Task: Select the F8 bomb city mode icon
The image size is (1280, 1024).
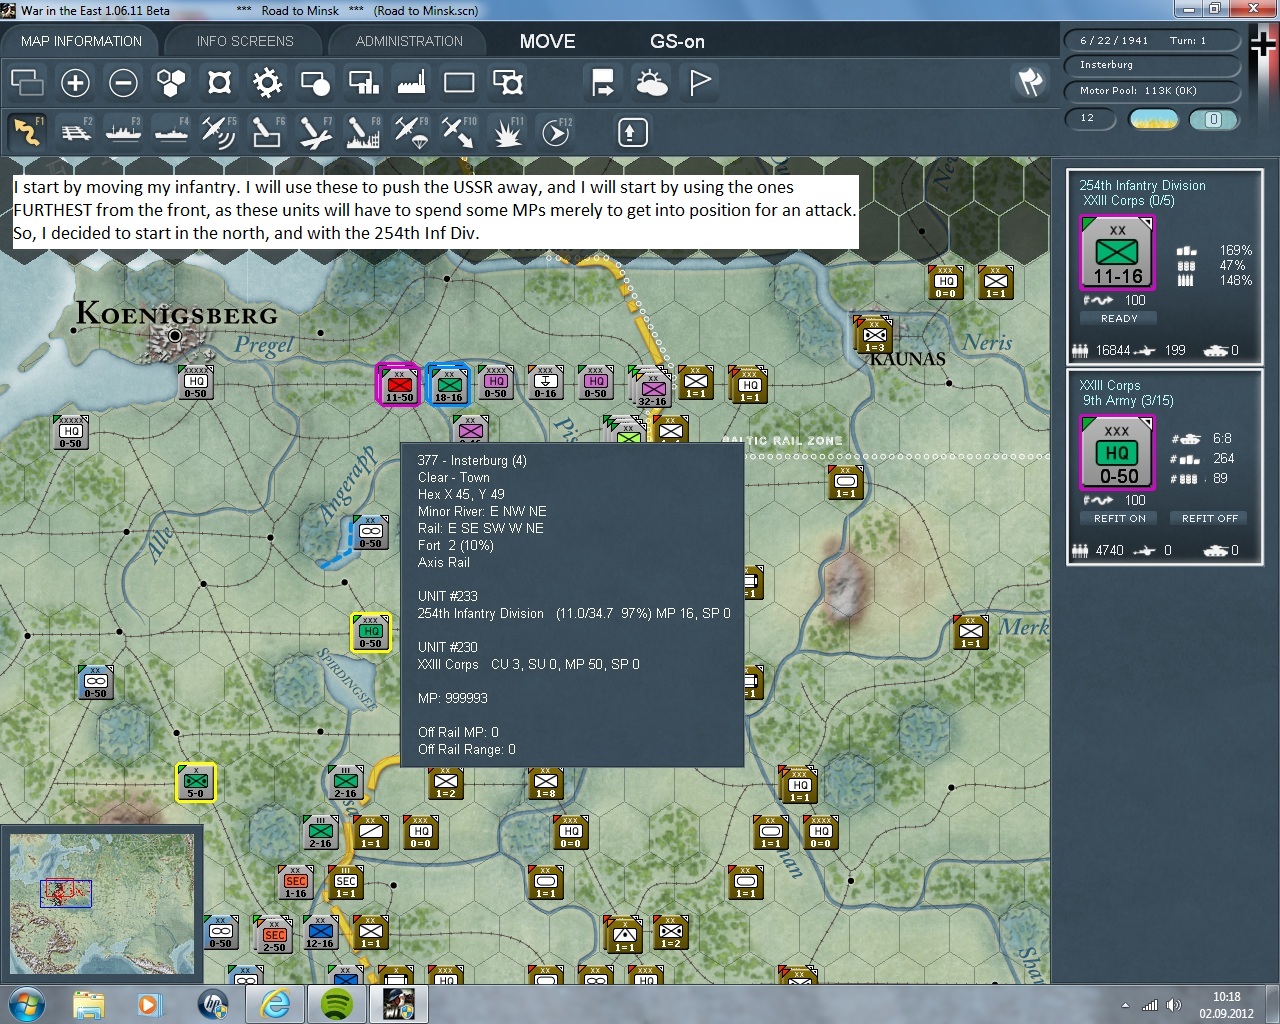Action: [x=363, y=132]
